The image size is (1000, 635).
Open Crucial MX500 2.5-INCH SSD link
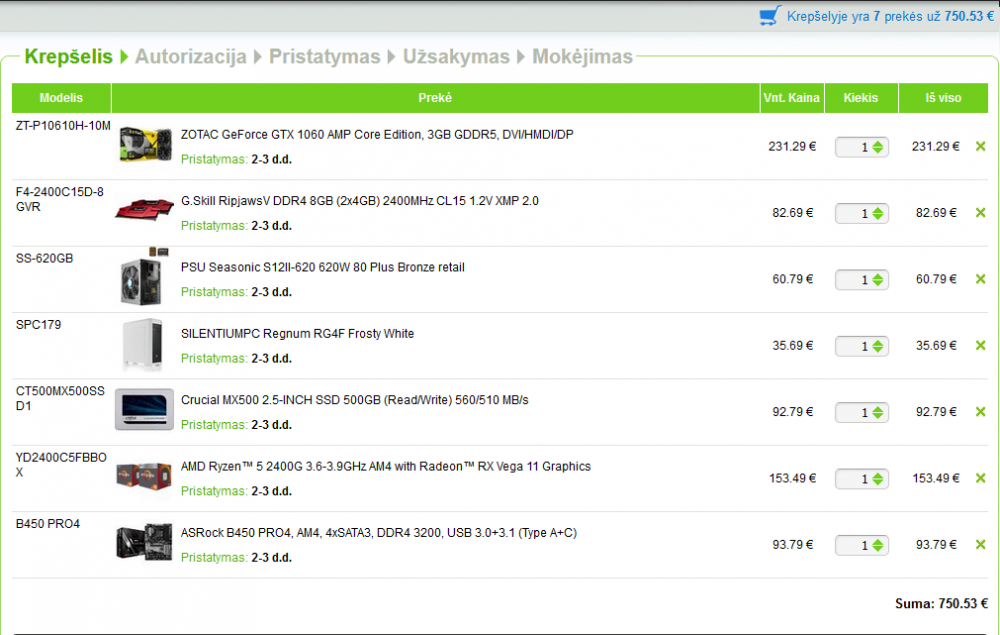click(x=355, y=400)
